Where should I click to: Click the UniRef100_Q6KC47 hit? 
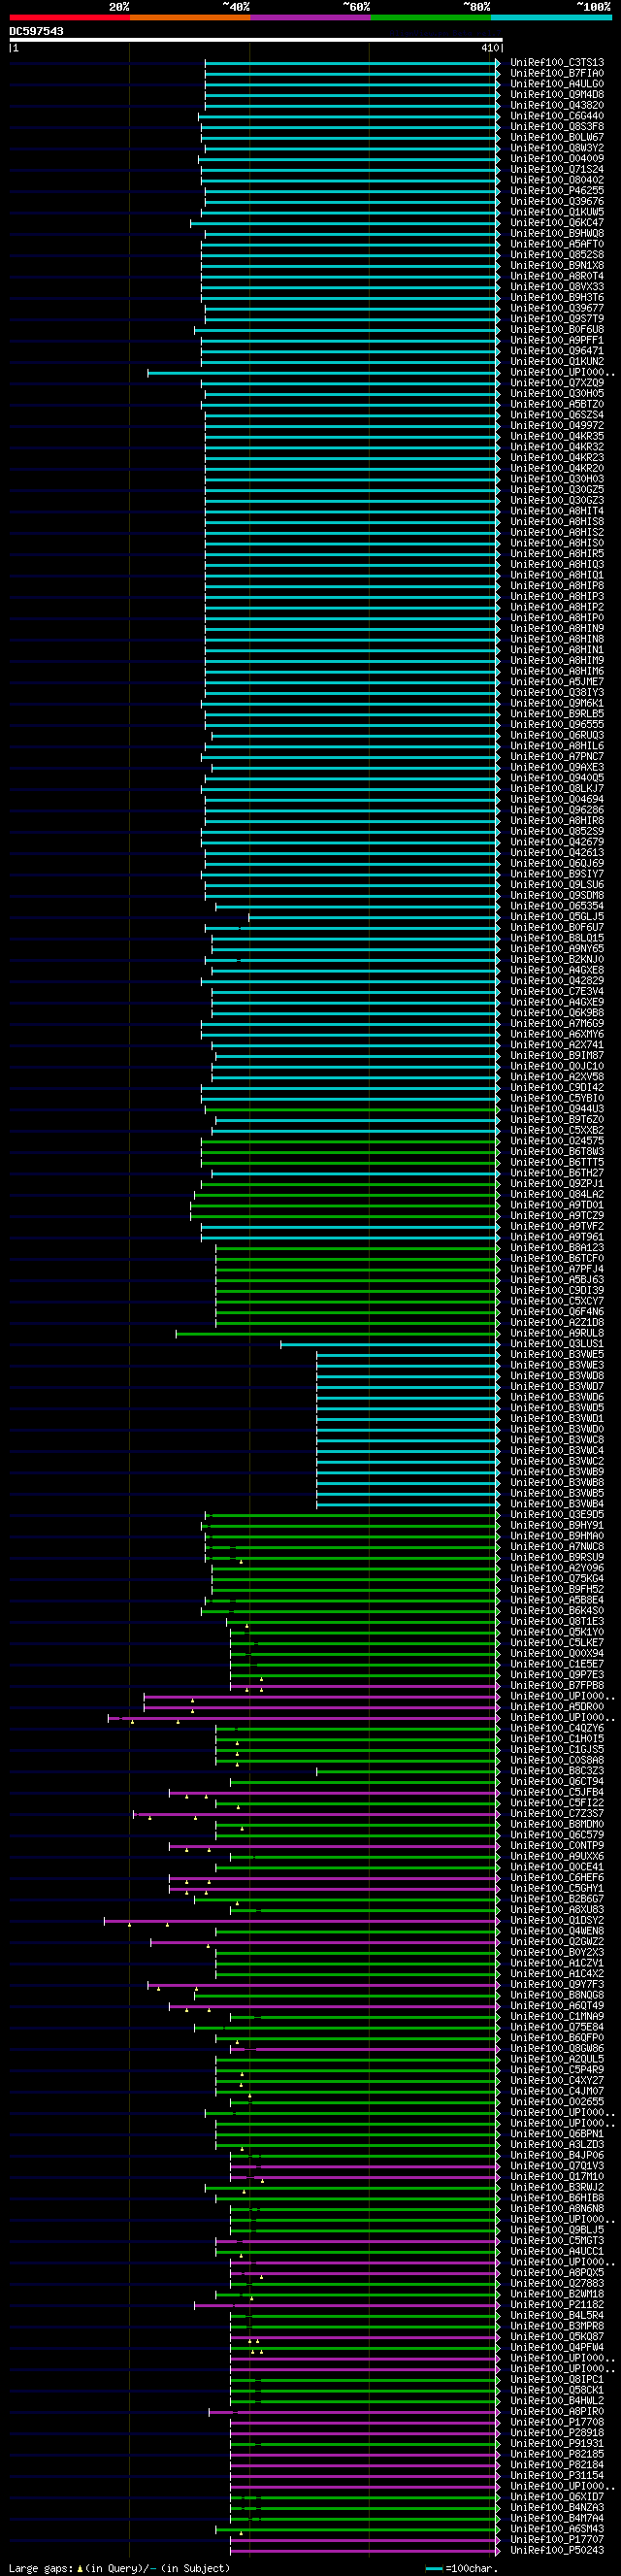557,222
